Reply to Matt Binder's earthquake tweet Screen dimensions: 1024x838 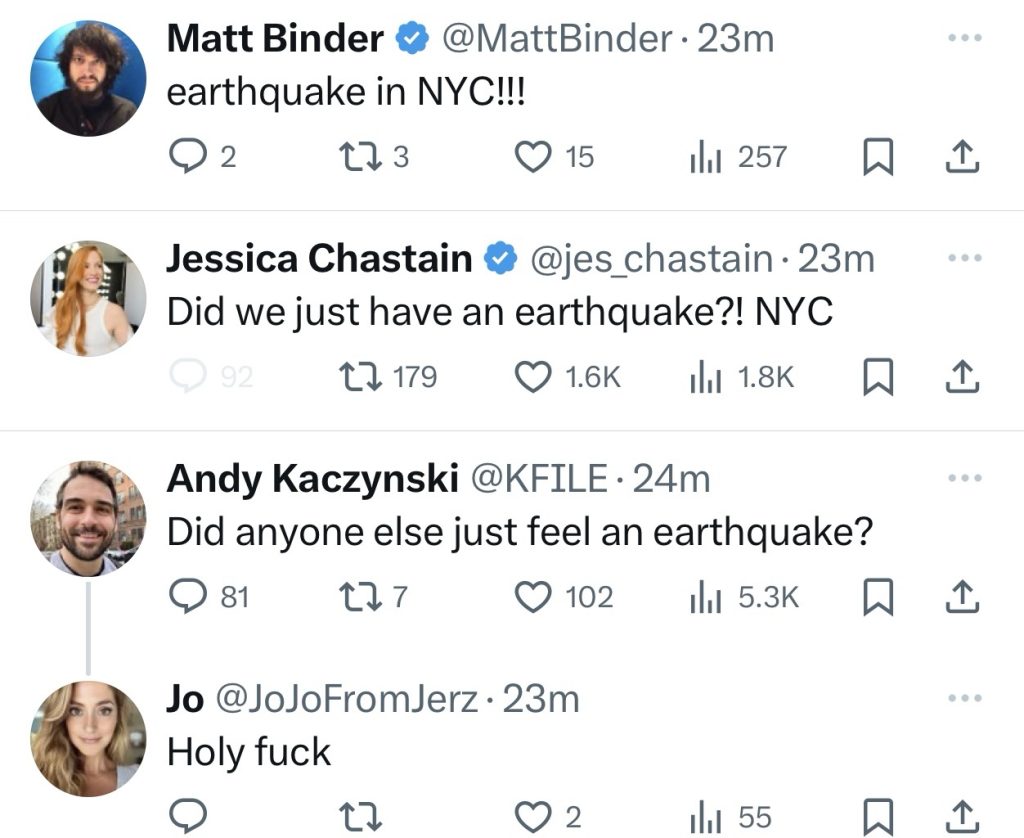186,157
